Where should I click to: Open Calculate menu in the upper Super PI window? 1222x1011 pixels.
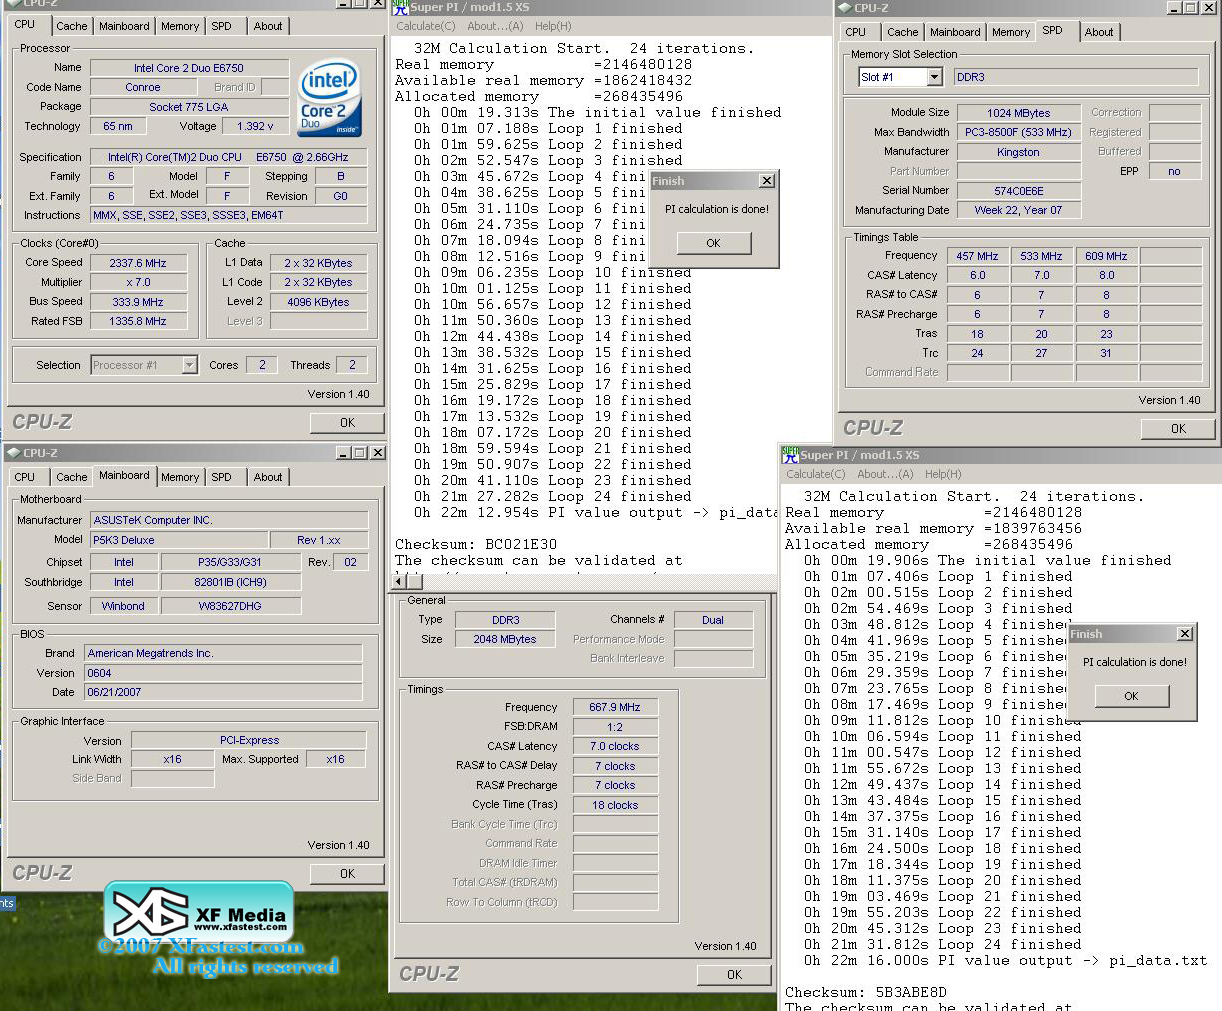[425, 26]
